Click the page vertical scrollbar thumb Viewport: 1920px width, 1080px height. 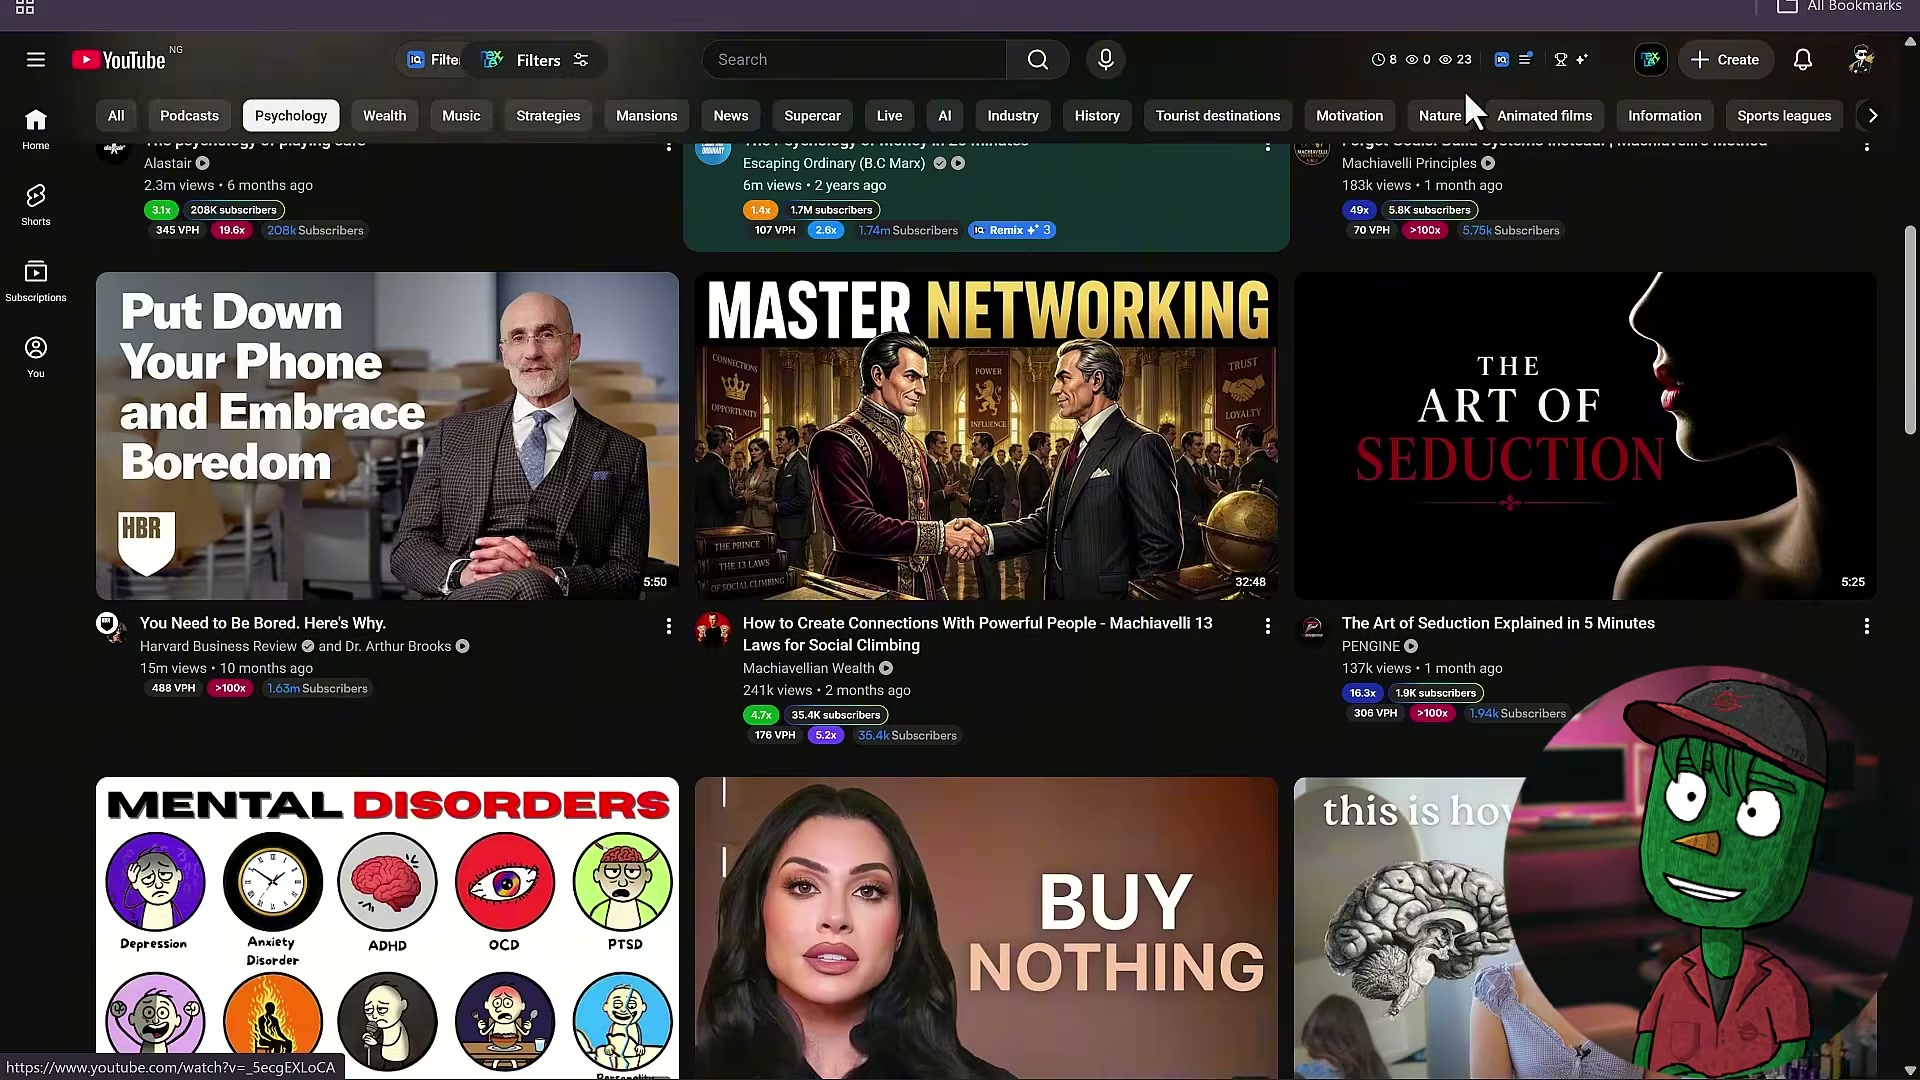[x=1910, y=330]
